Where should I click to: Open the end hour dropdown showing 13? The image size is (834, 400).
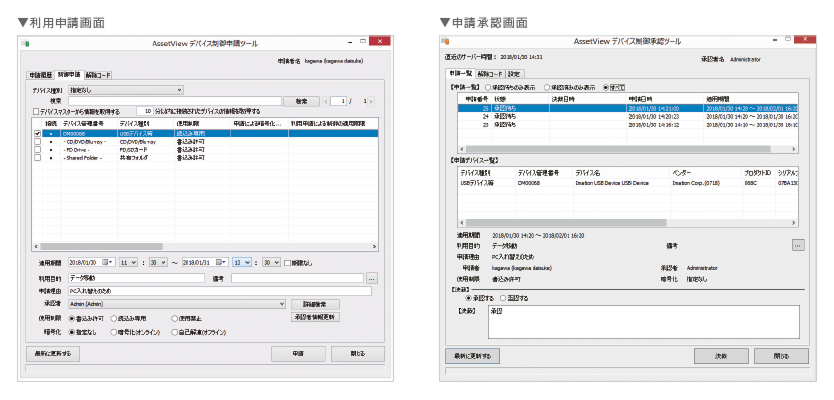[x=242, y=262]
